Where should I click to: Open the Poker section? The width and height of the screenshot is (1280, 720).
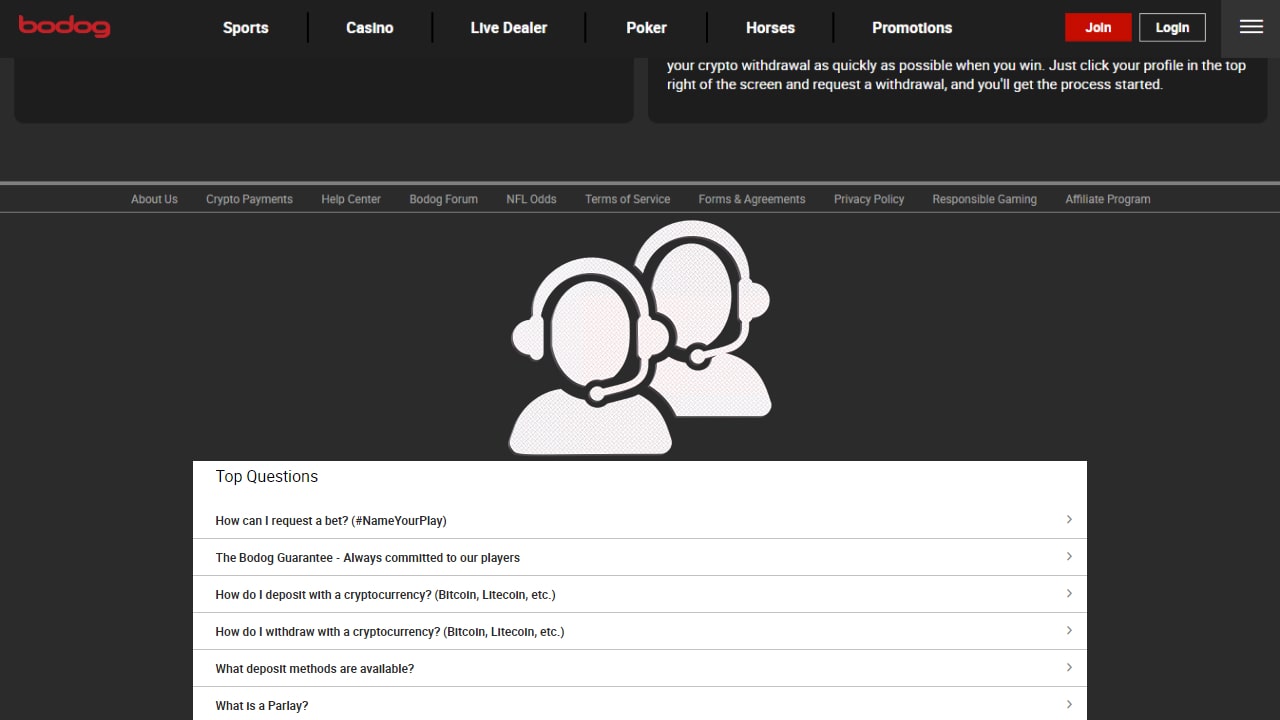point(647,28)
